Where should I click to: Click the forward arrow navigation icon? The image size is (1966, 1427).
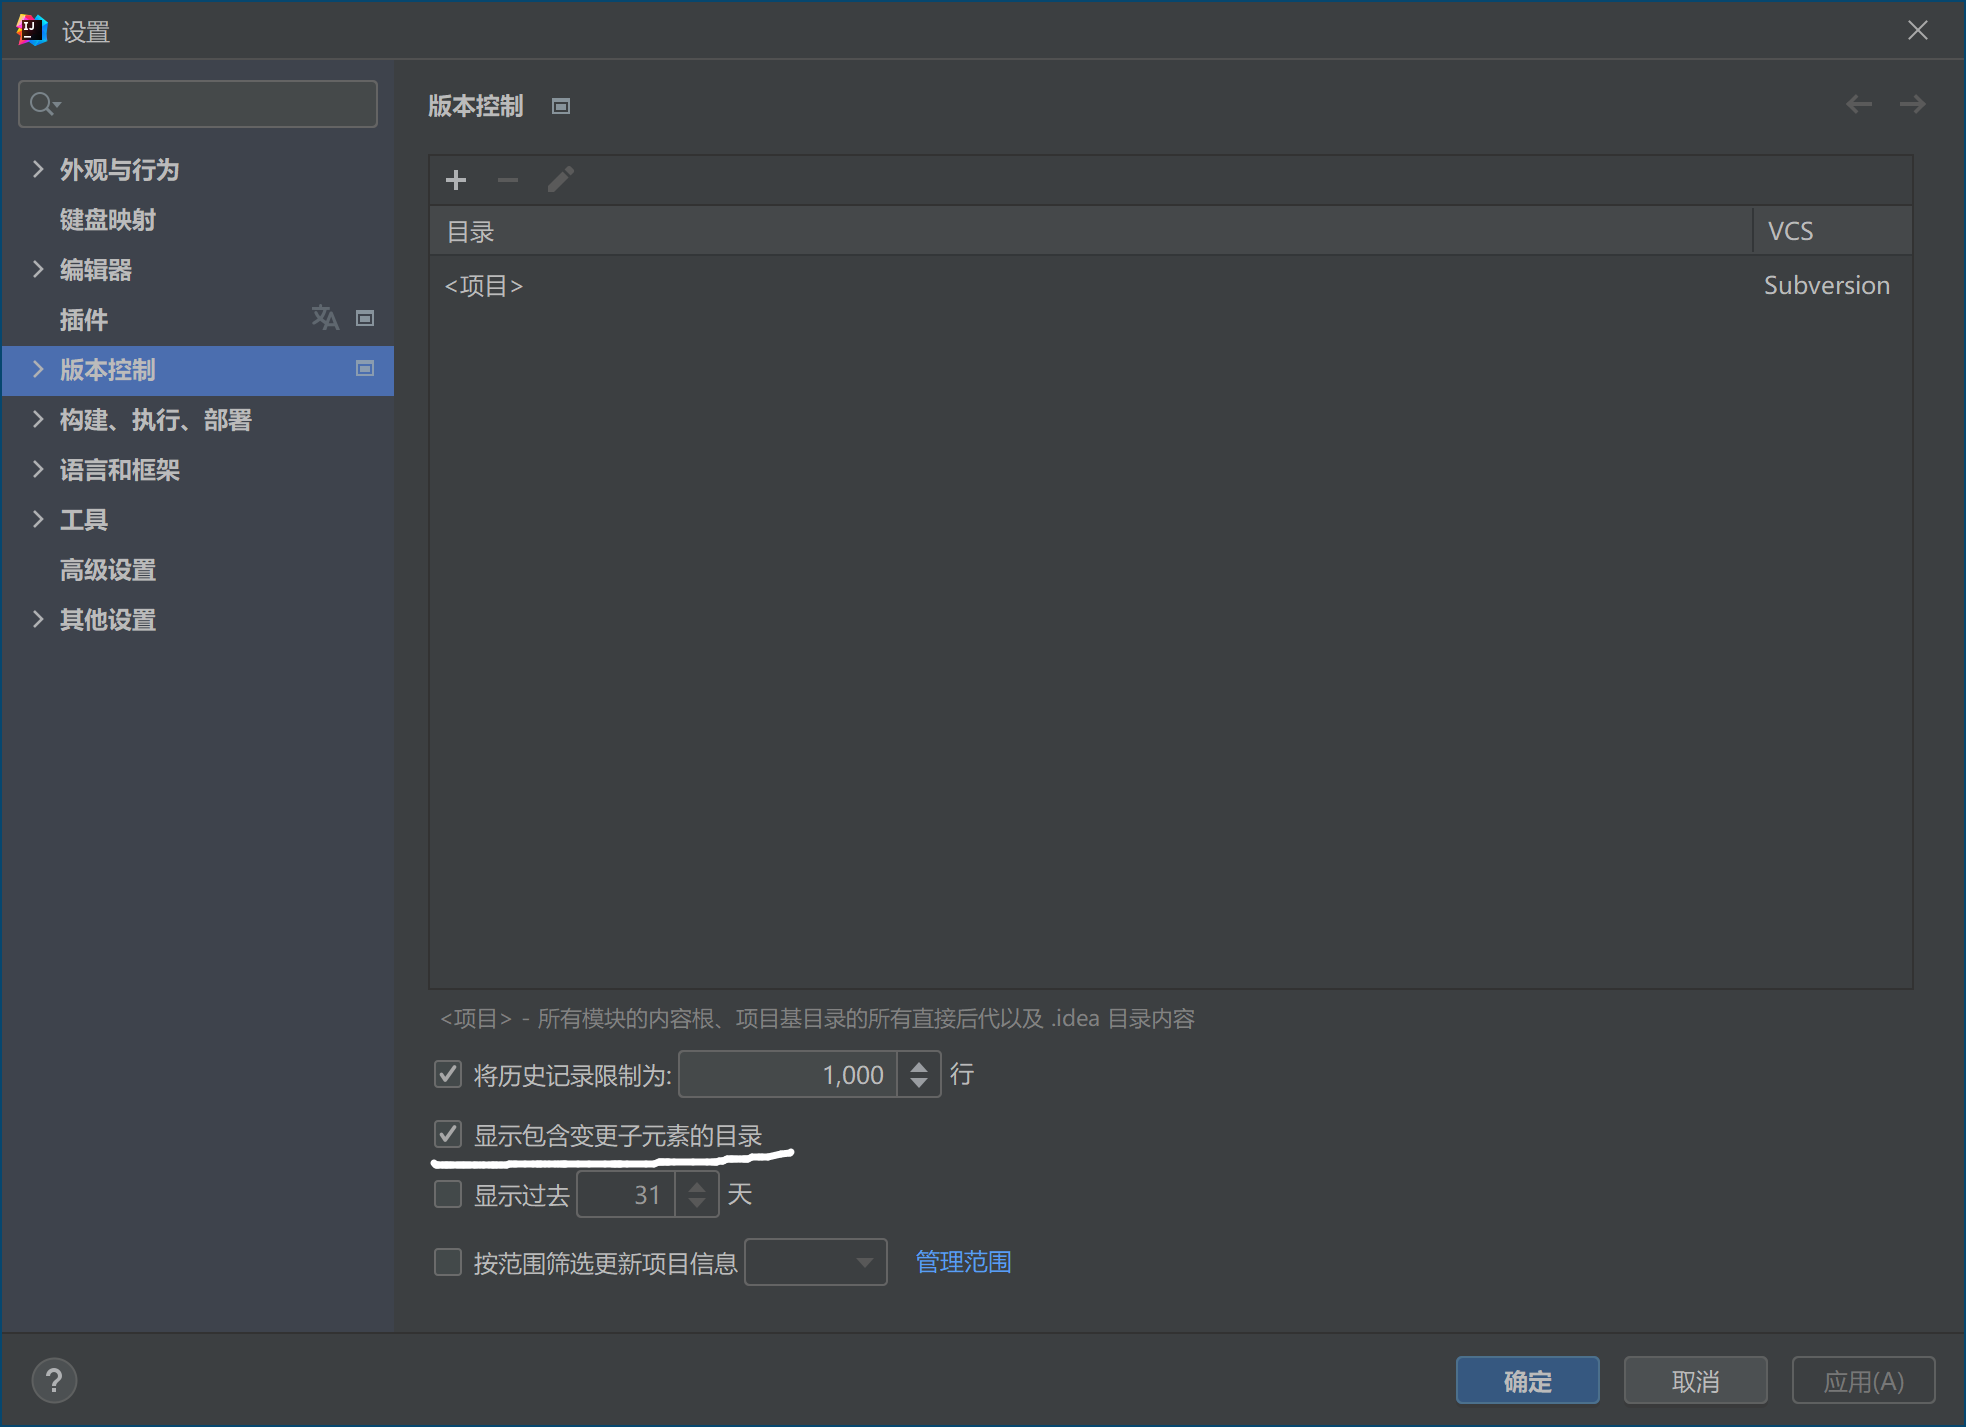click(1912, 104)
